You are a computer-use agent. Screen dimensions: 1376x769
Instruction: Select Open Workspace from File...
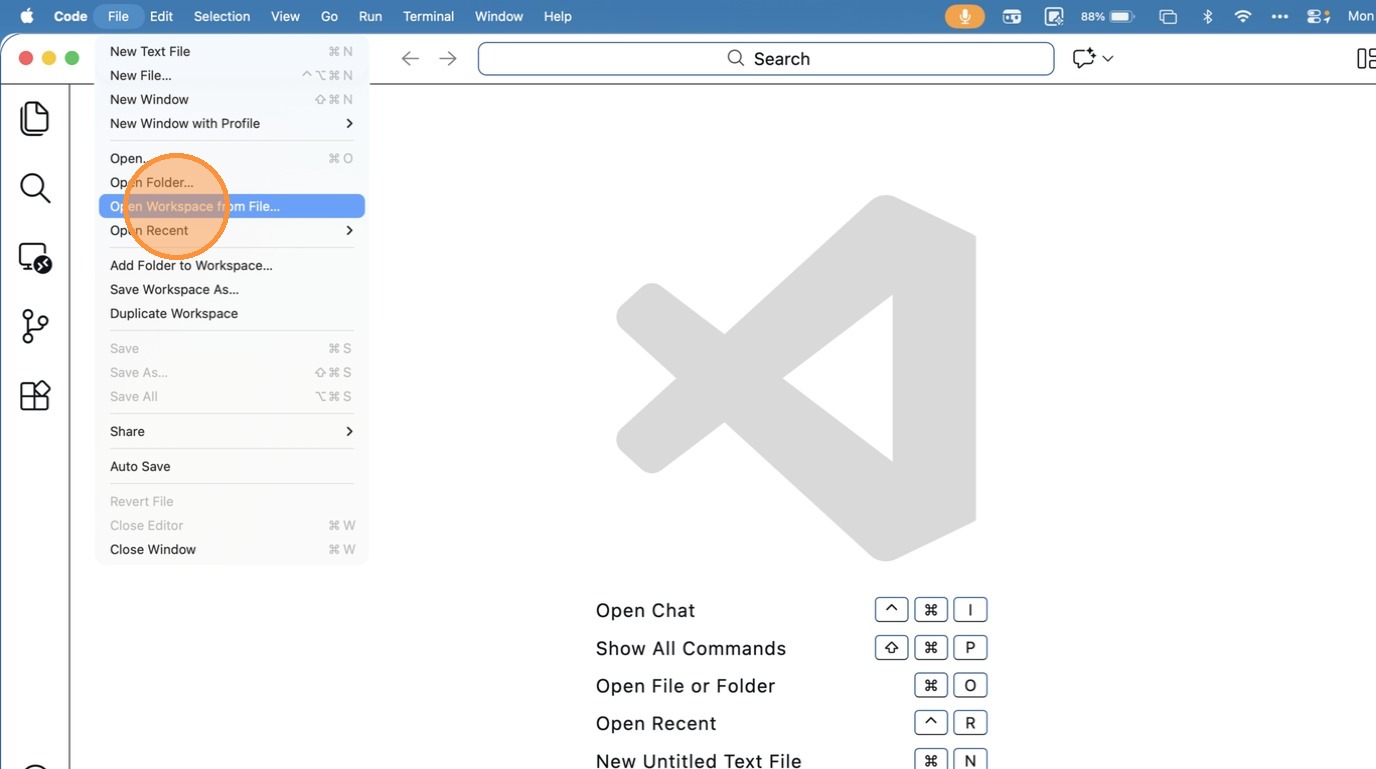[232, 206]
